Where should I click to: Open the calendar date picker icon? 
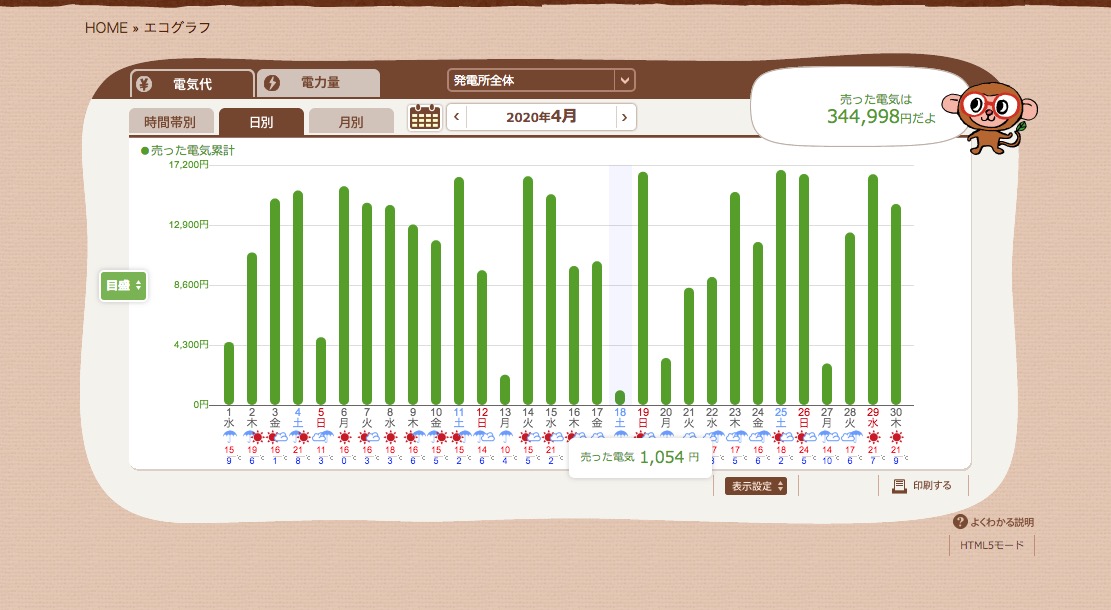[425, 117]
